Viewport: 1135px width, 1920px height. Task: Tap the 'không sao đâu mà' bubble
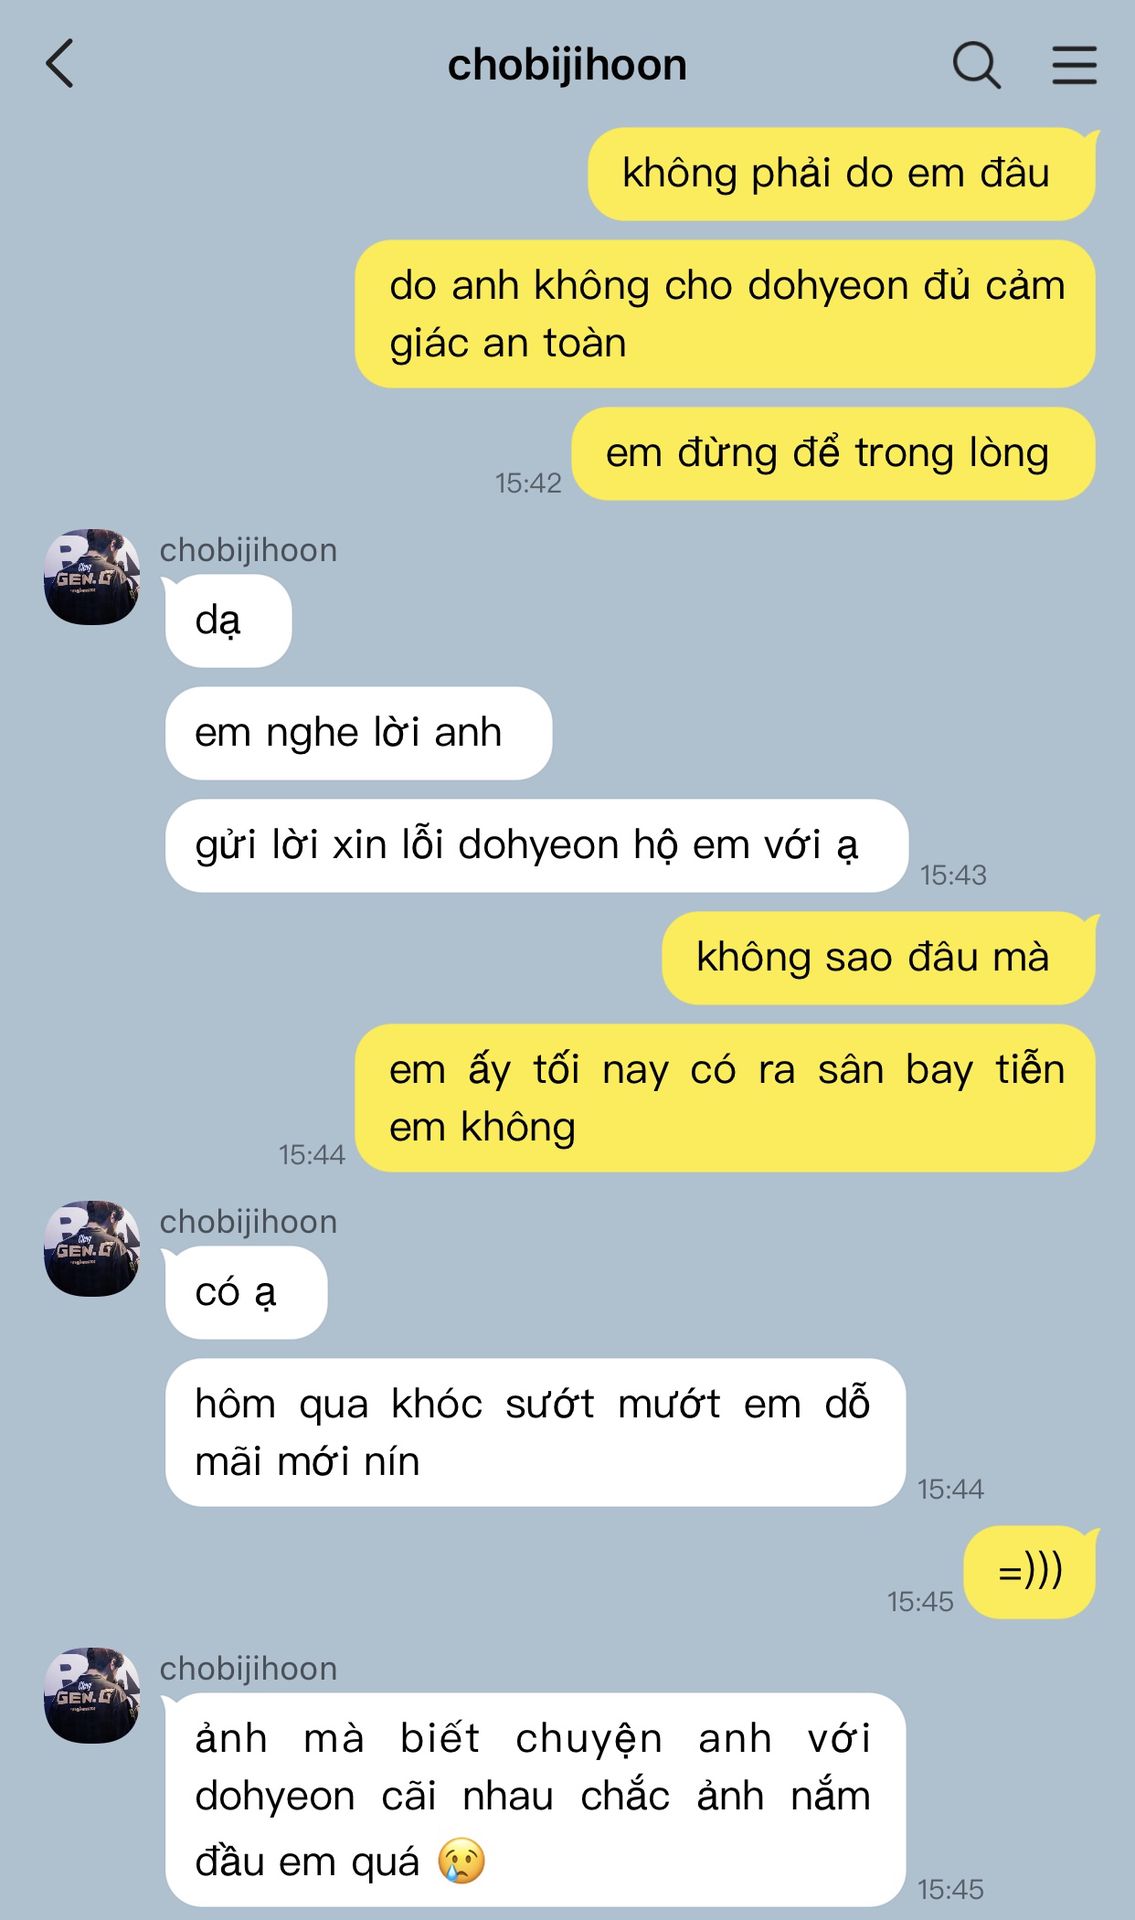(x=879, y=958)
